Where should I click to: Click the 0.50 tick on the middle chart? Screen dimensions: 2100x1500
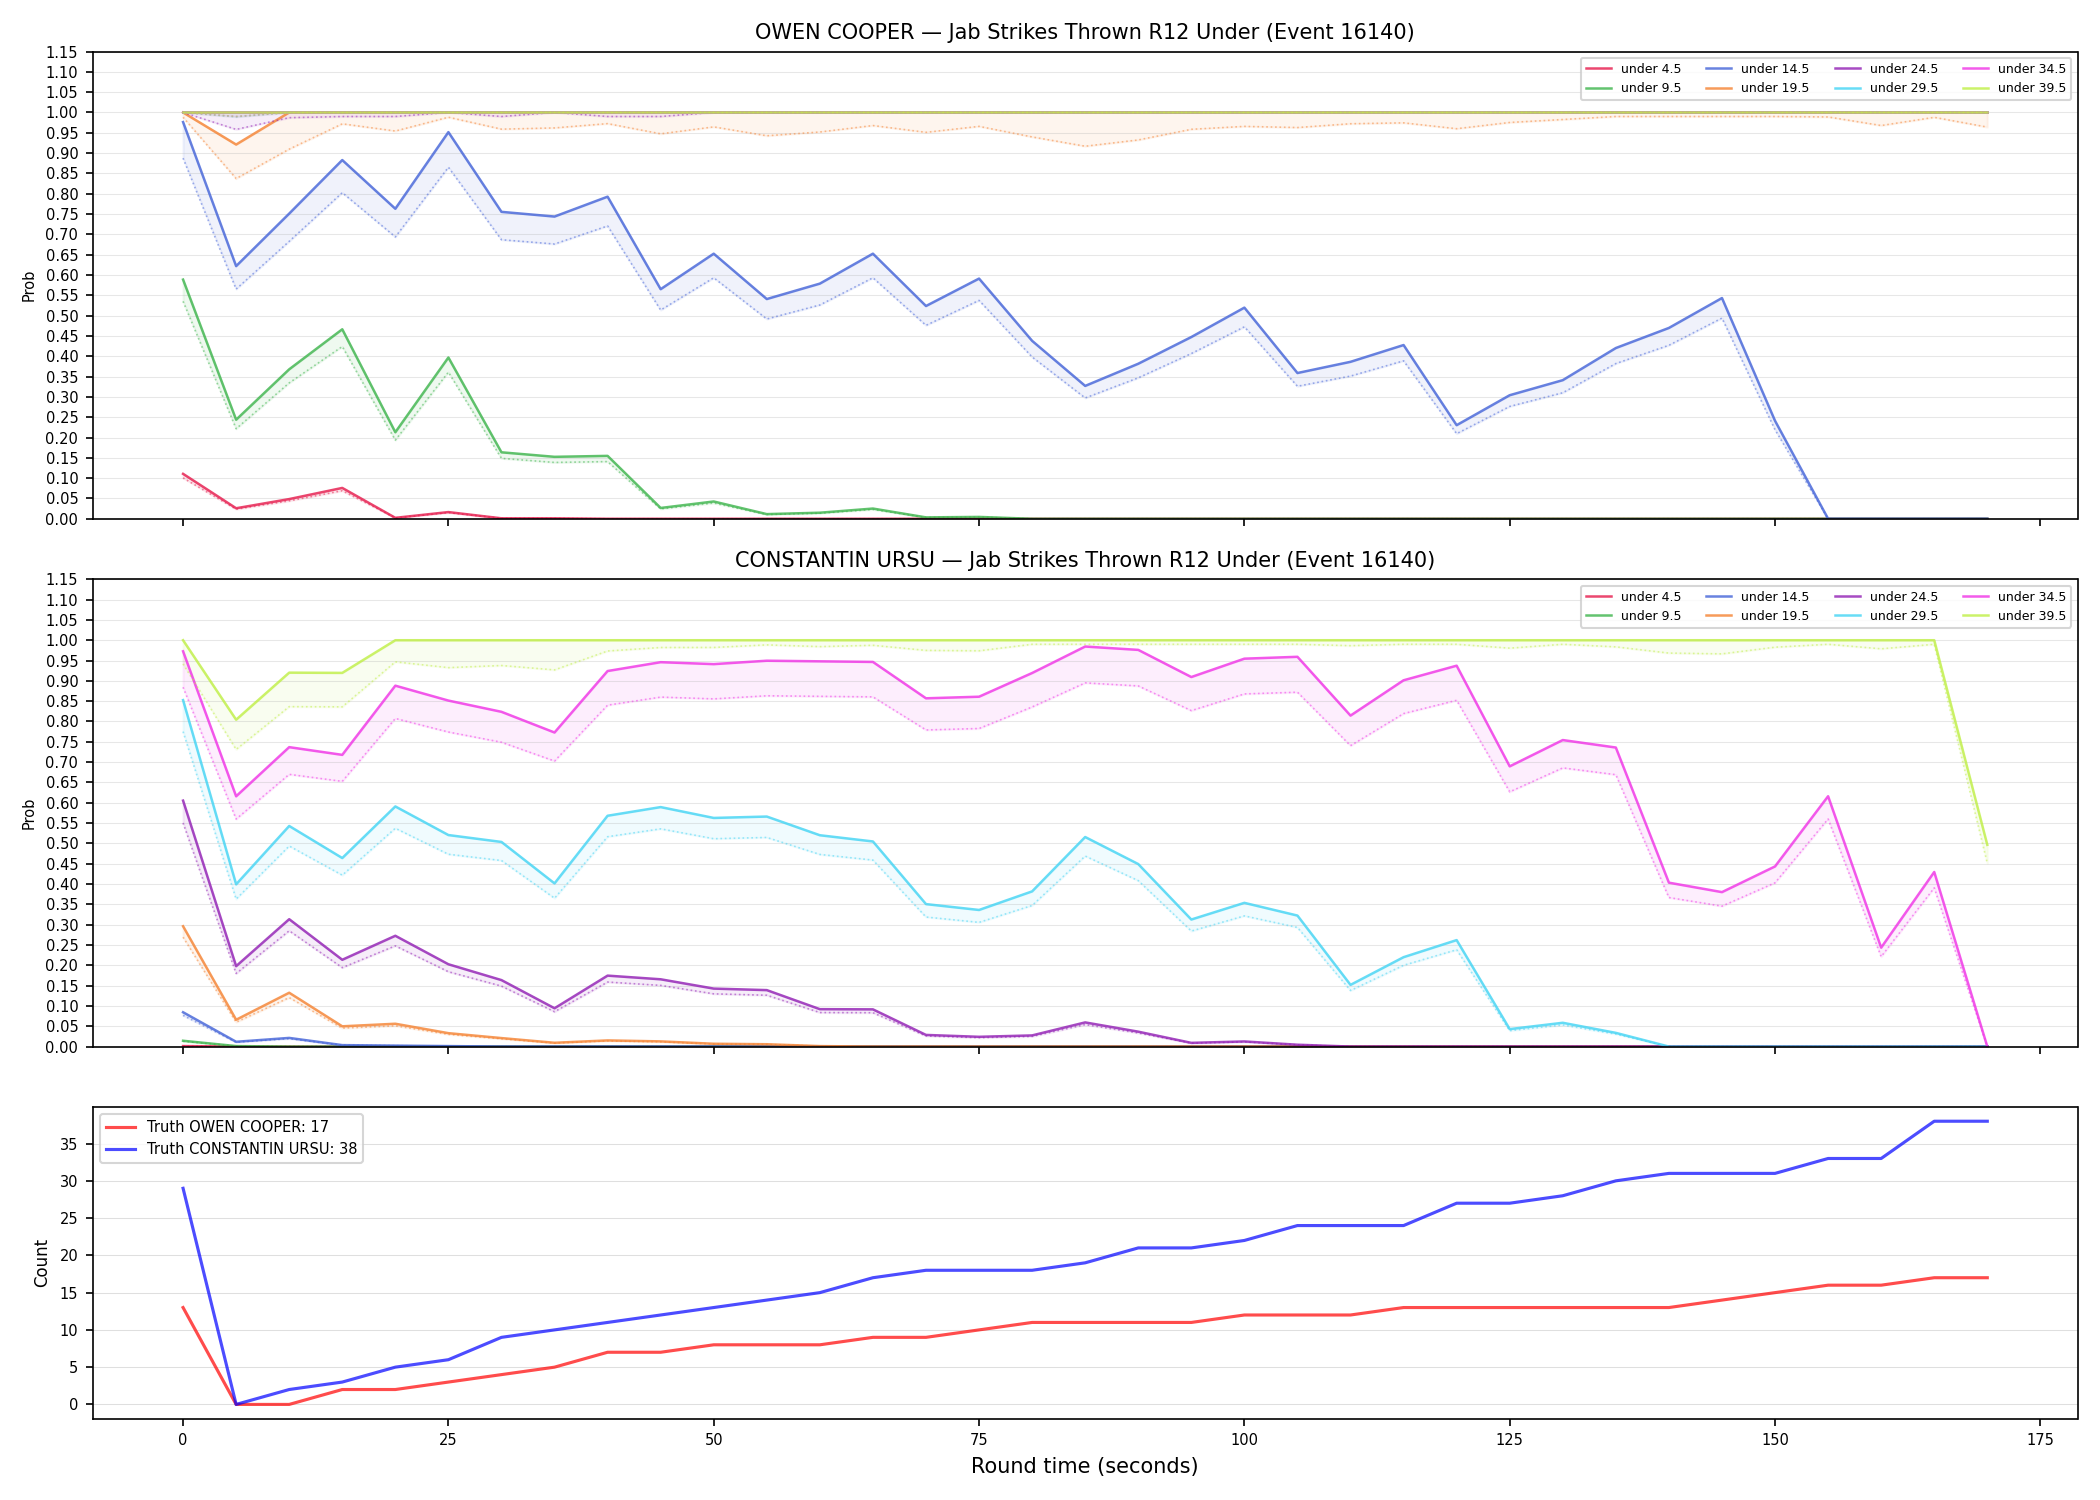pyautogui.click(x=62, y=844)
